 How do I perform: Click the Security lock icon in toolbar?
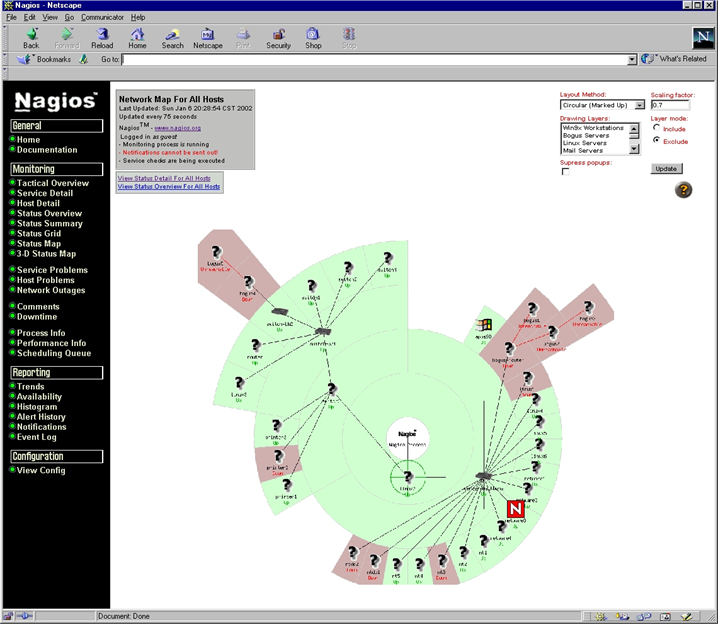(x=278, y=37)
